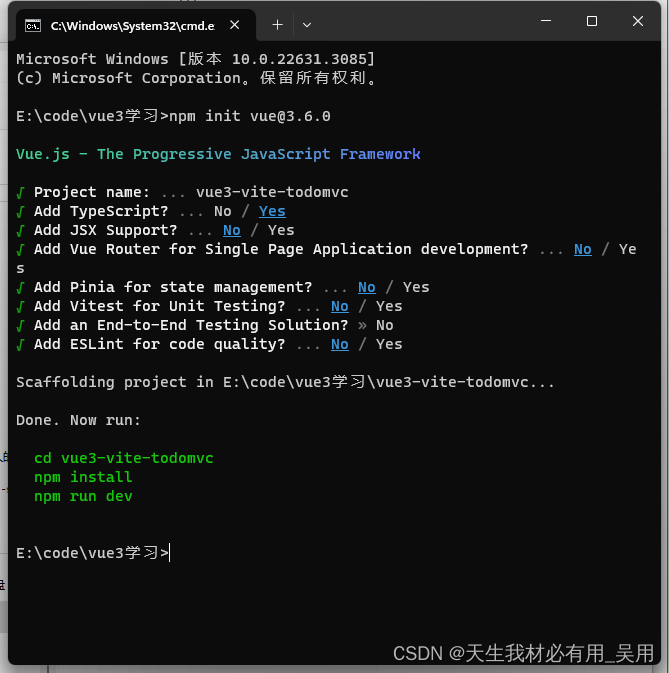Click the project name 'vue3-vite-todomvc' on the Project name line
This screenshot has width=669, height=673.
click(x=272, y=192)
